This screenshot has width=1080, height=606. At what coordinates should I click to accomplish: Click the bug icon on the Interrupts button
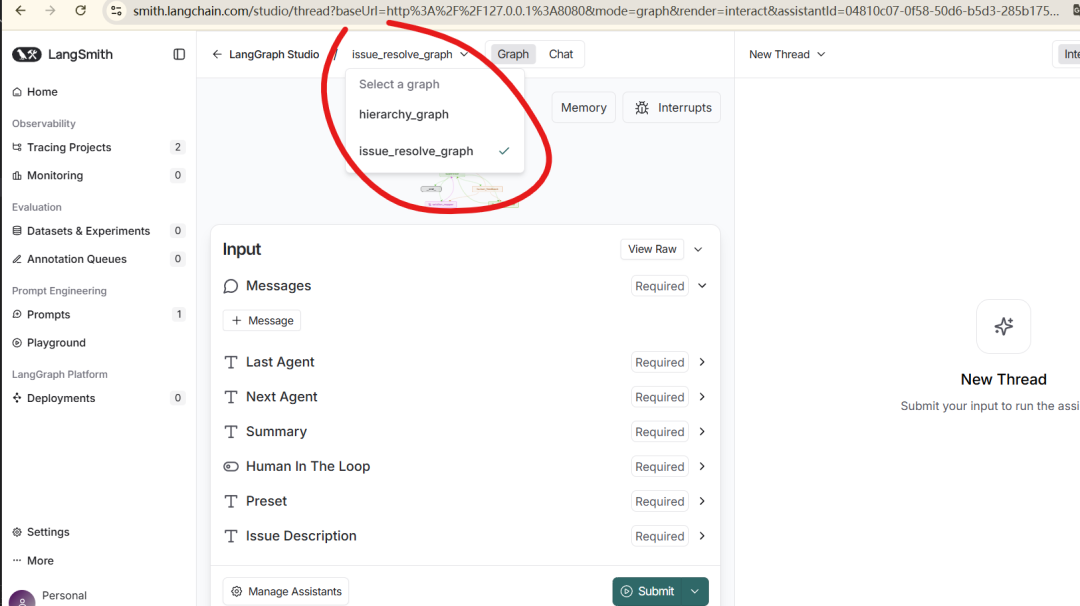click(x=642, y=107)
